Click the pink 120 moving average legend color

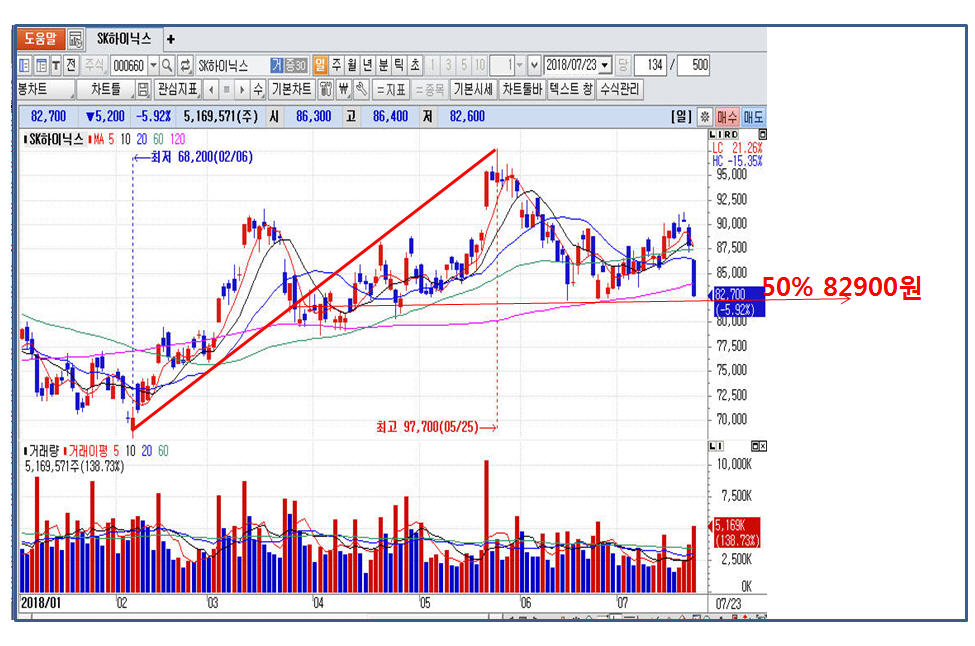coord(178,139)
